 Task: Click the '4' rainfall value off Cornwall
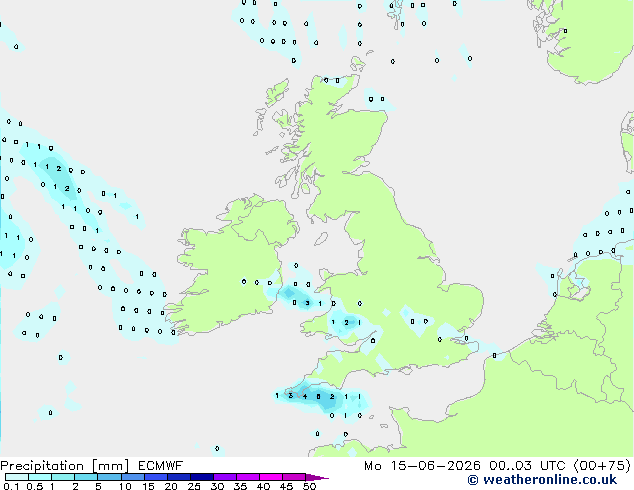click(305, 397)
